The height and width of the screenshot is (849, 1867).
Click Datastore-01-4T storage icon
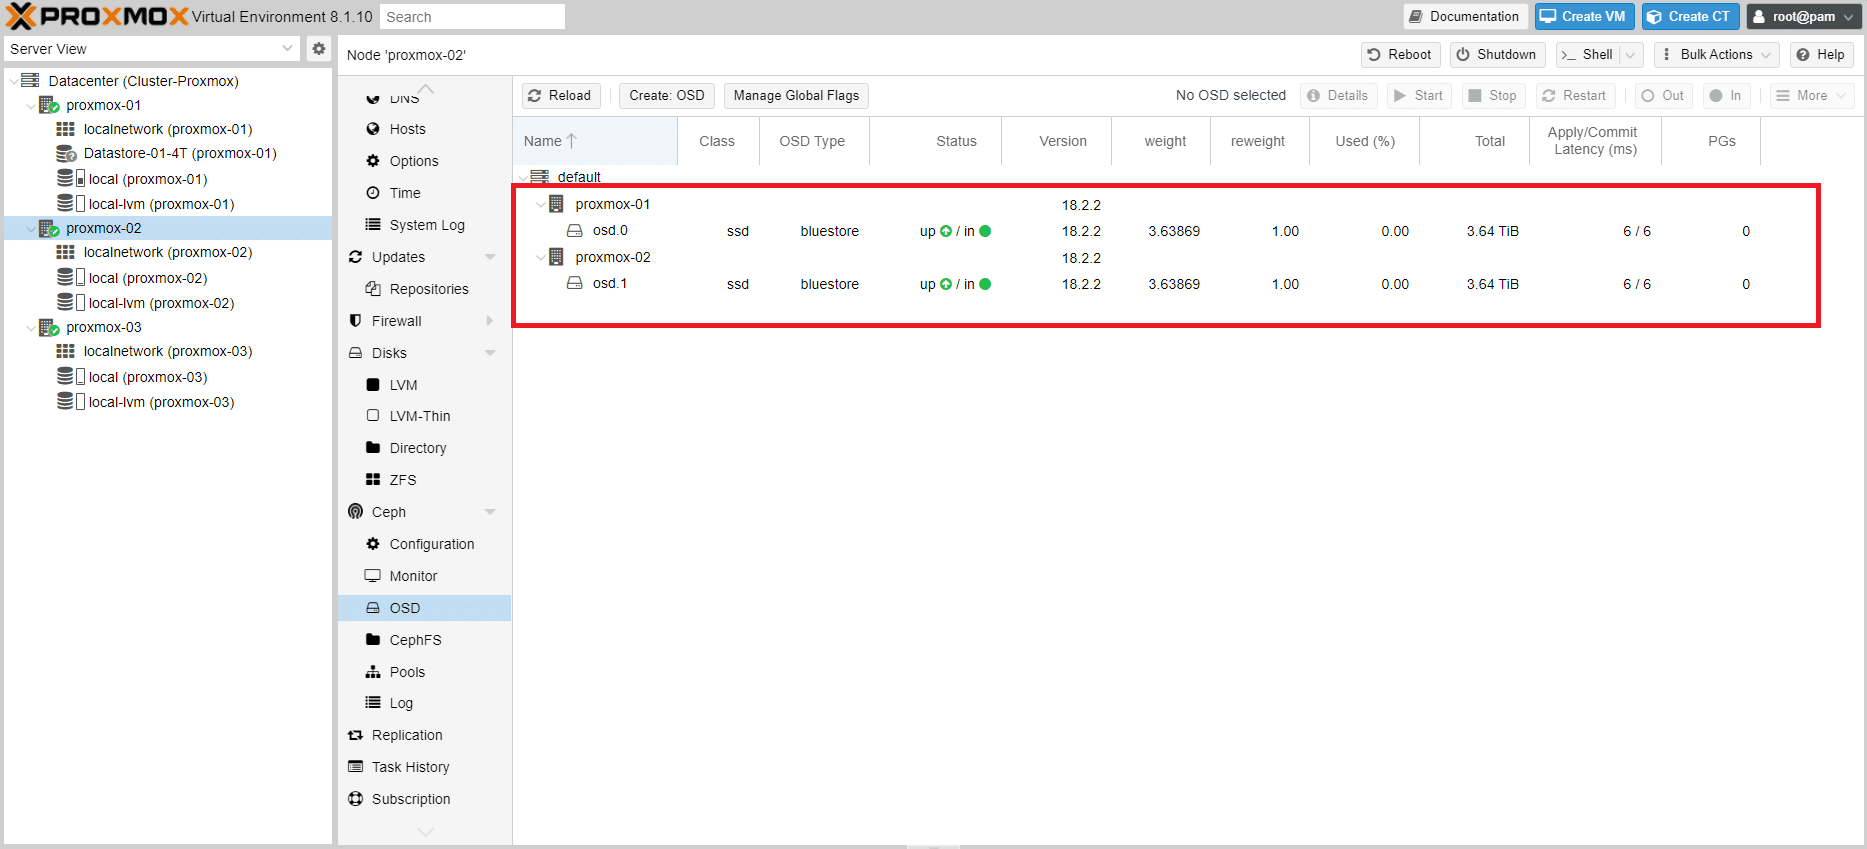pyautogui.click(x=66, y=153)
